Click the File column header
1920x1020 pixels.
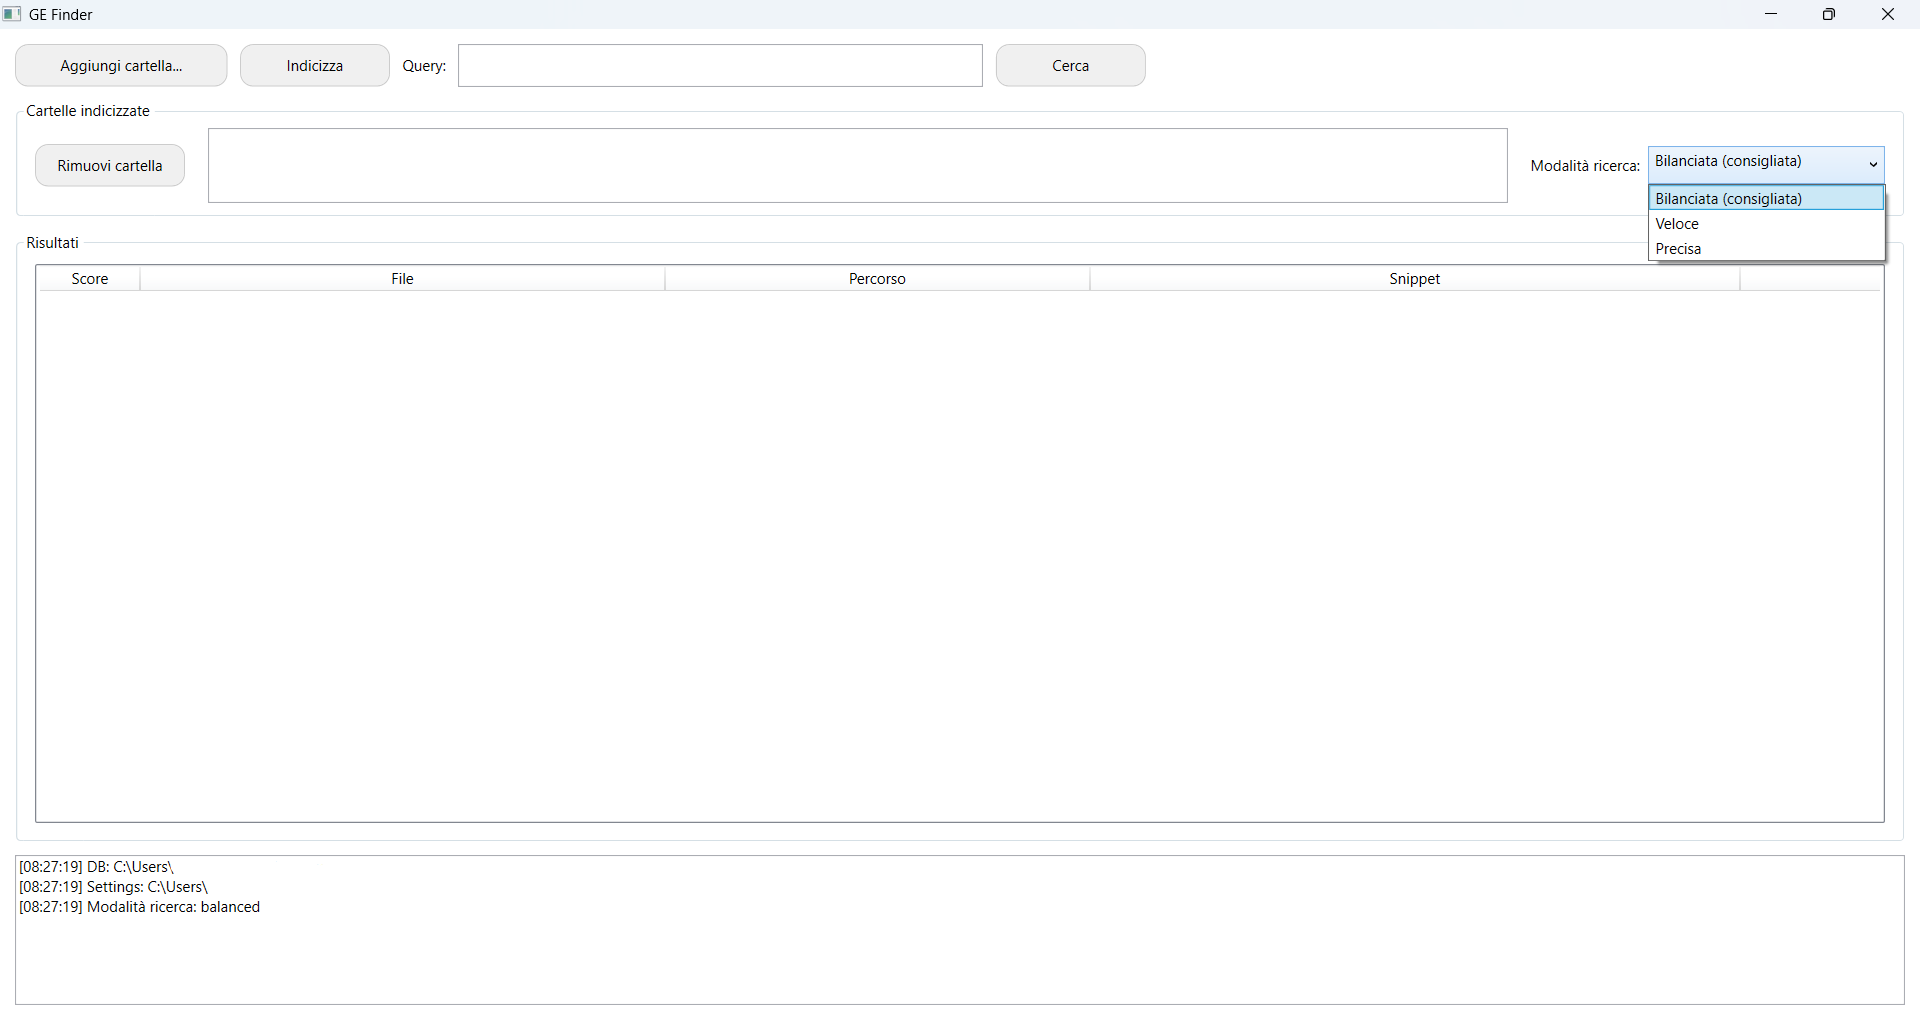click(x=402, y=279)
